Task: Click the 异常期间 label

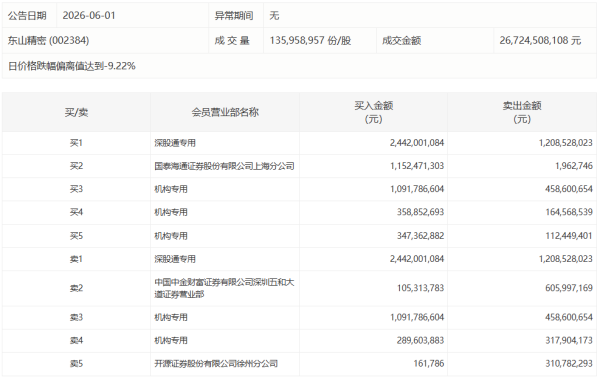Action: (x=234, y=16)
